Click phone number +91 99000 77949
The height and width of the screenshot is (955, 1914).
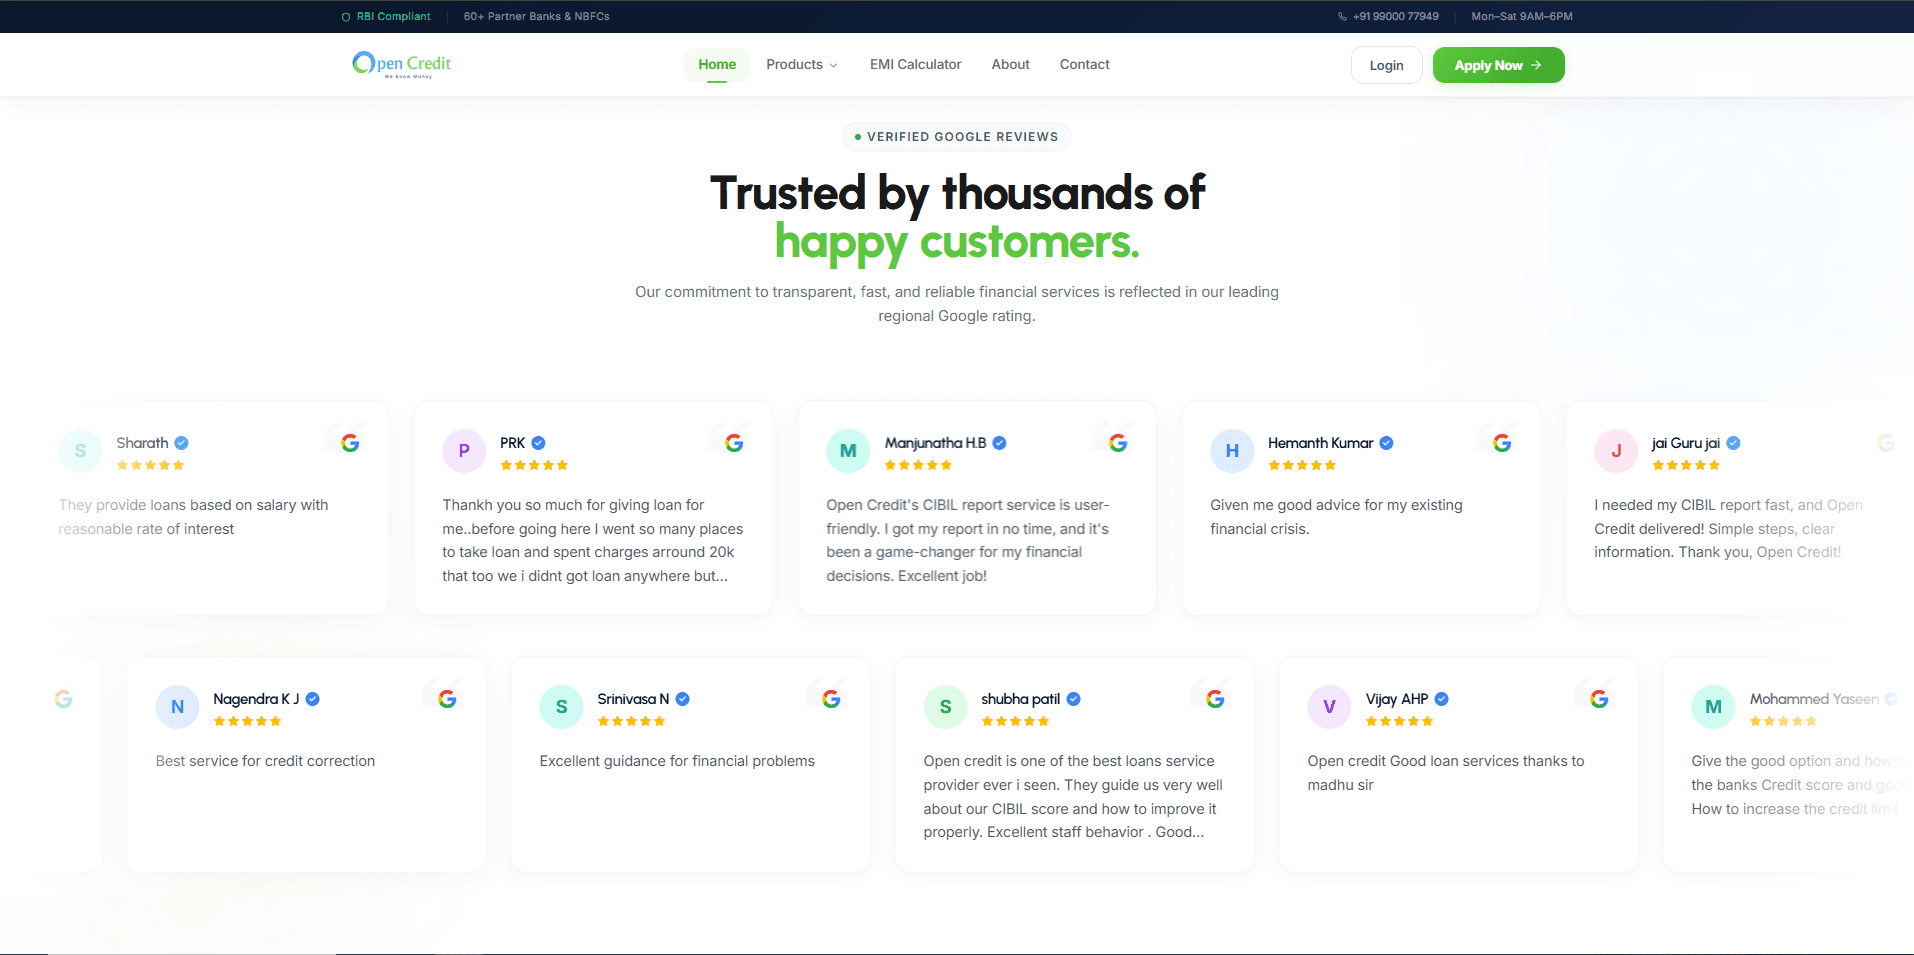pos(1395,17)
